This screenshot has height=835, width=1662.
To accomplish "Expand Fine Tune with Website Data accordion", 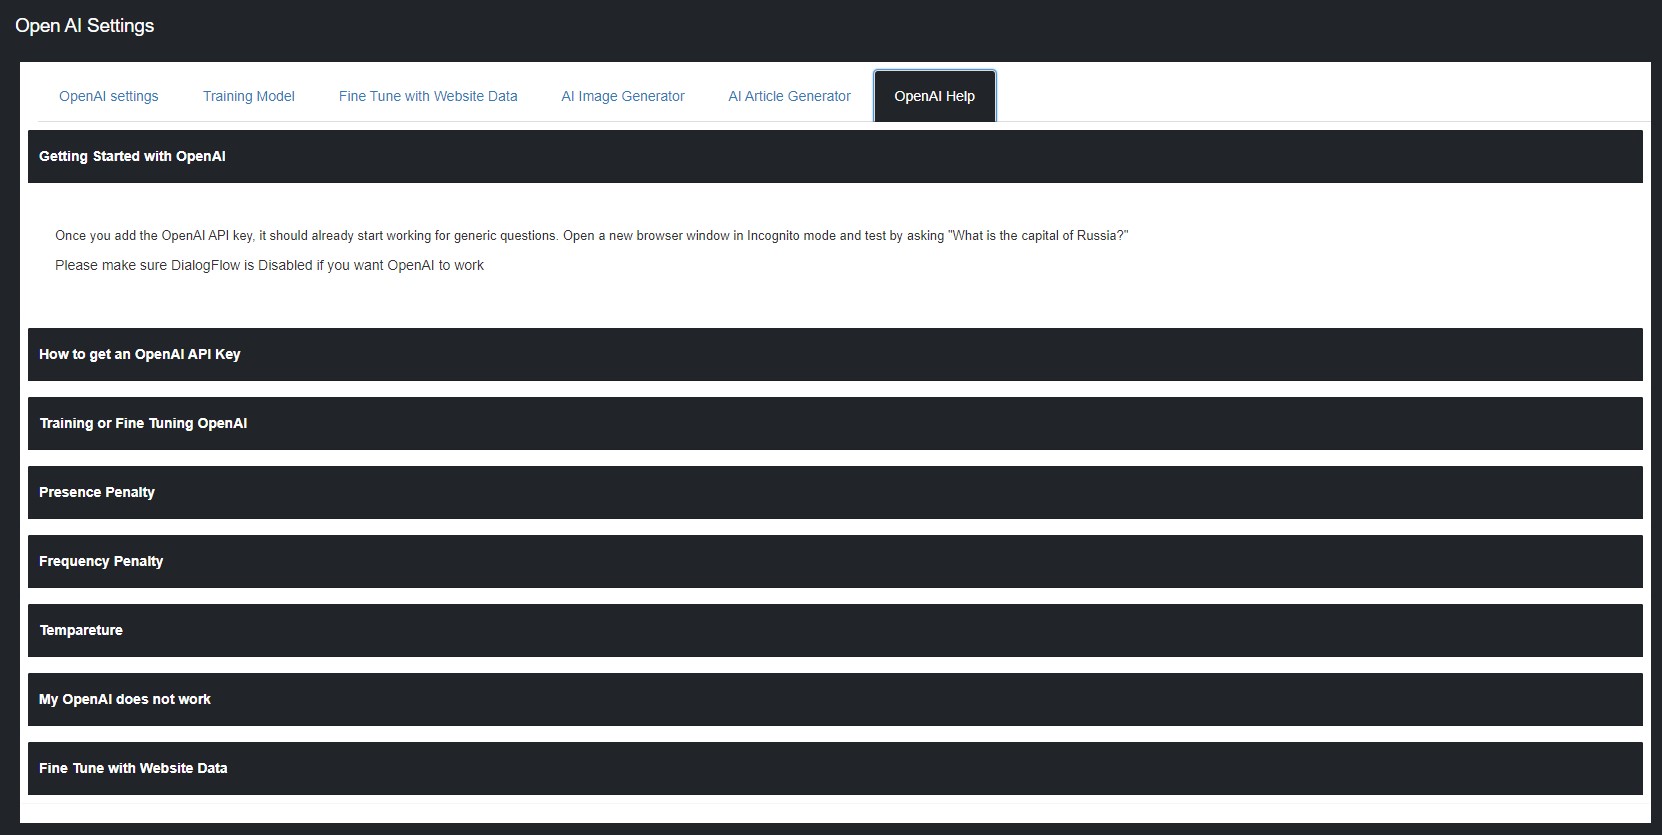I will 835,768.
